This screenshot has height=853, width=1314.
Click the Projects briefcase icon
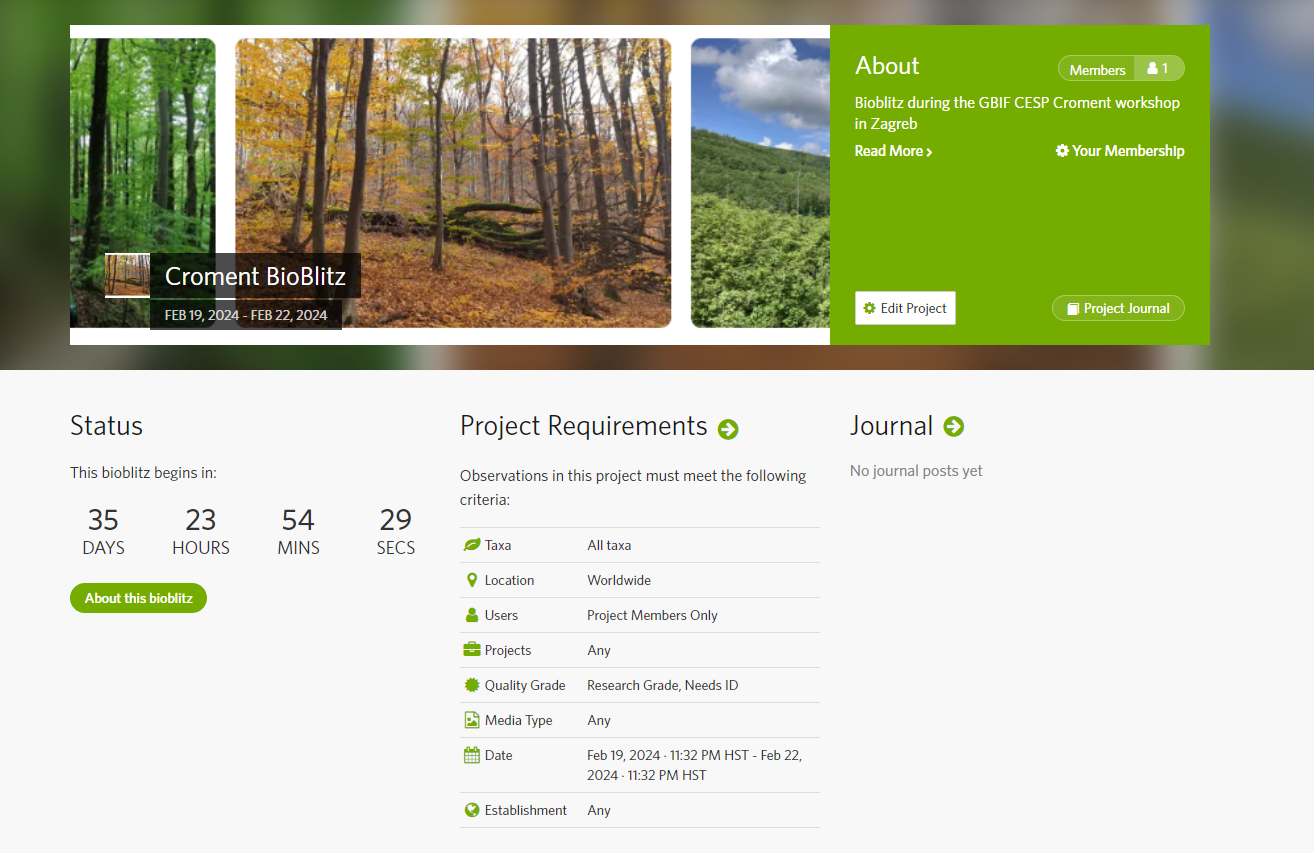472,650
